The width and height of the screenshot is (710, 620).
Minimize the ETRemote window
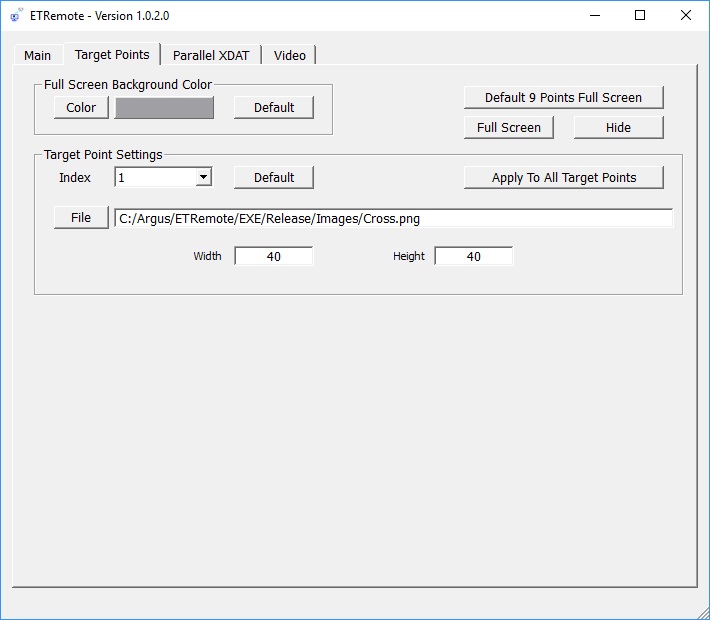point(595,15)
